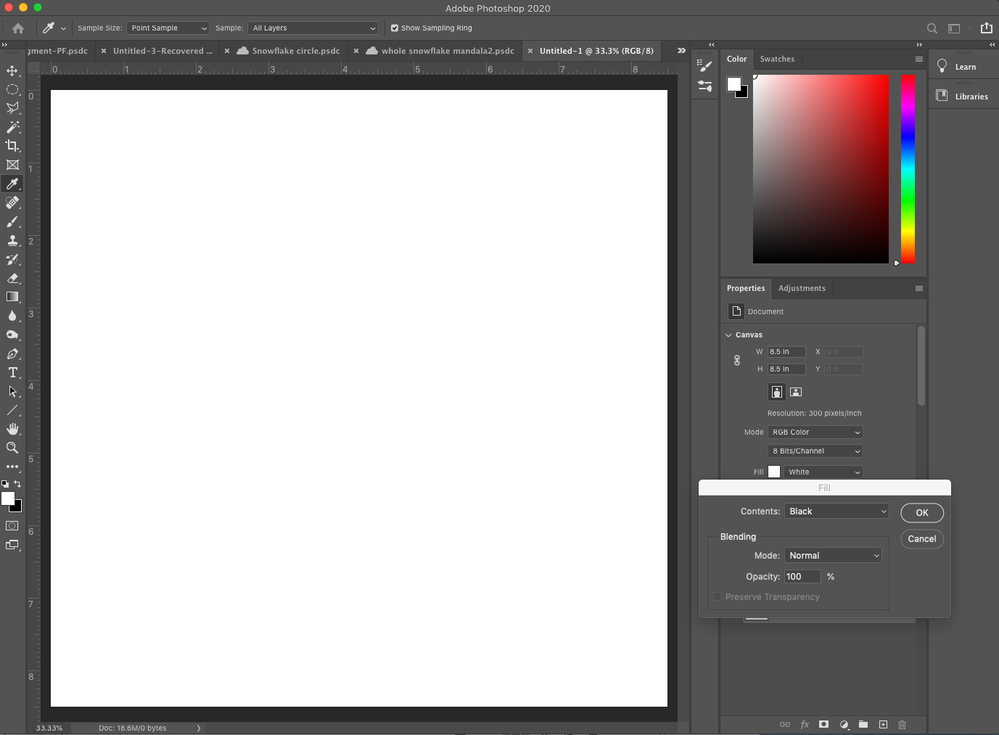
Task: Open the Libraries panel
Action: tap(961, 95)
